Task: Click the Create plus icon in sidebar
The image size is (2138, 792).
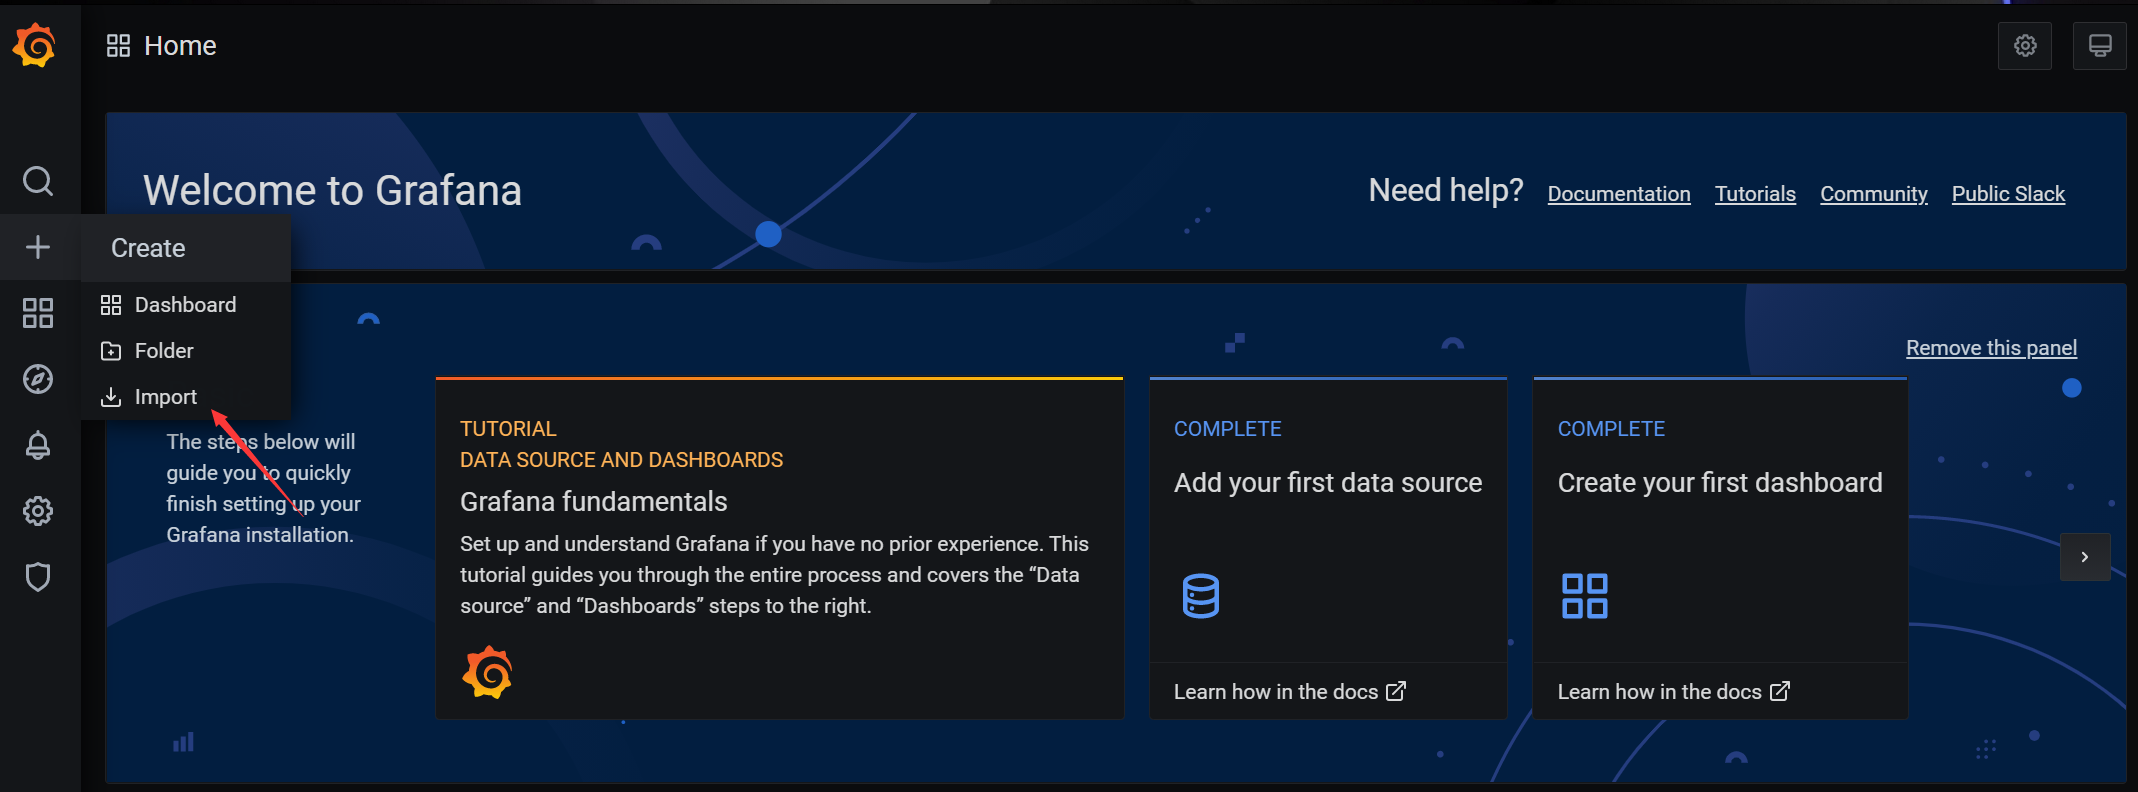Action: (x=38, y=247)
